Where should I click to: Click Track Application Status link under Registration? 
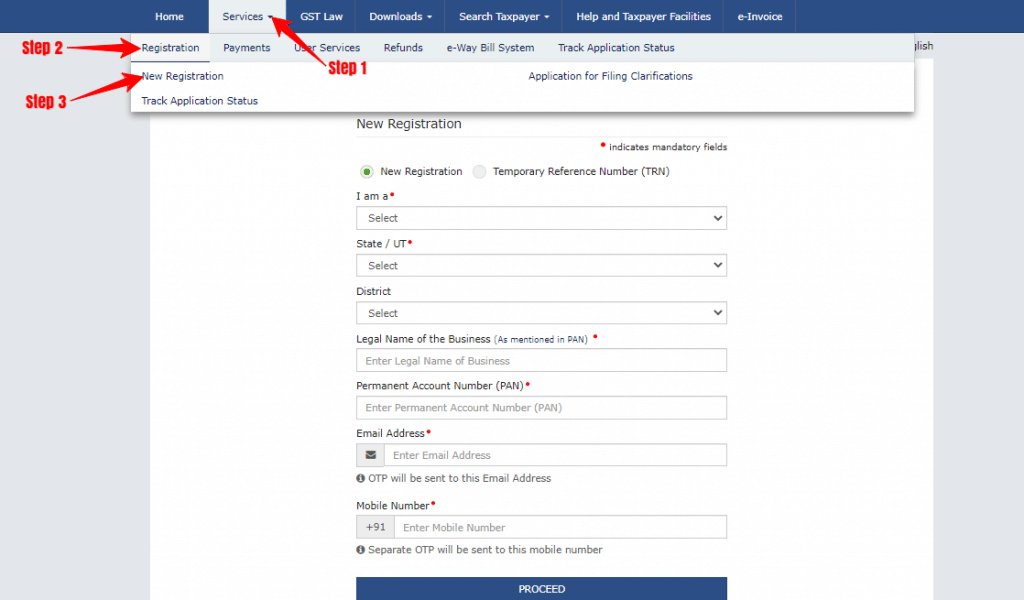(x=199, y=101)
